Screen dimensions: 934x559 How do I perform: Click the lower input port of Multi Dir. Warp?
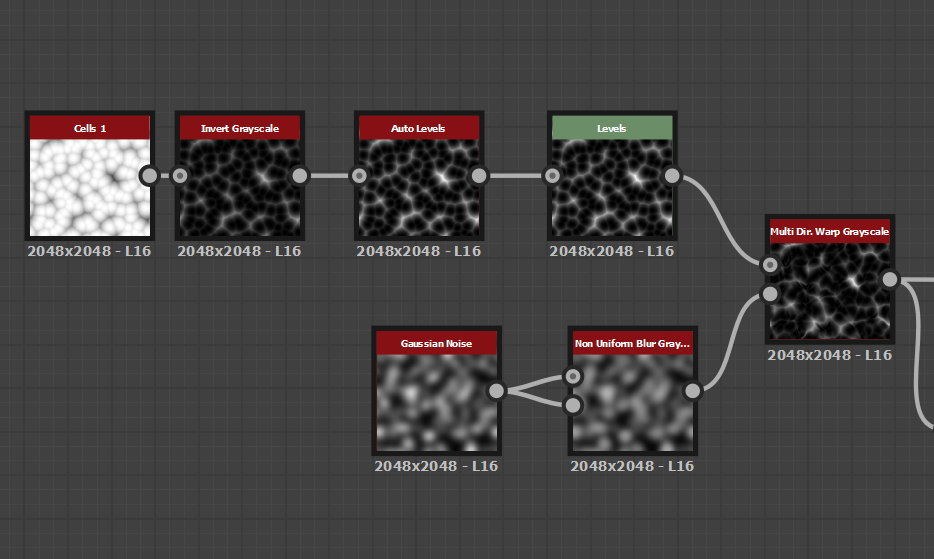tap(770, 294)
